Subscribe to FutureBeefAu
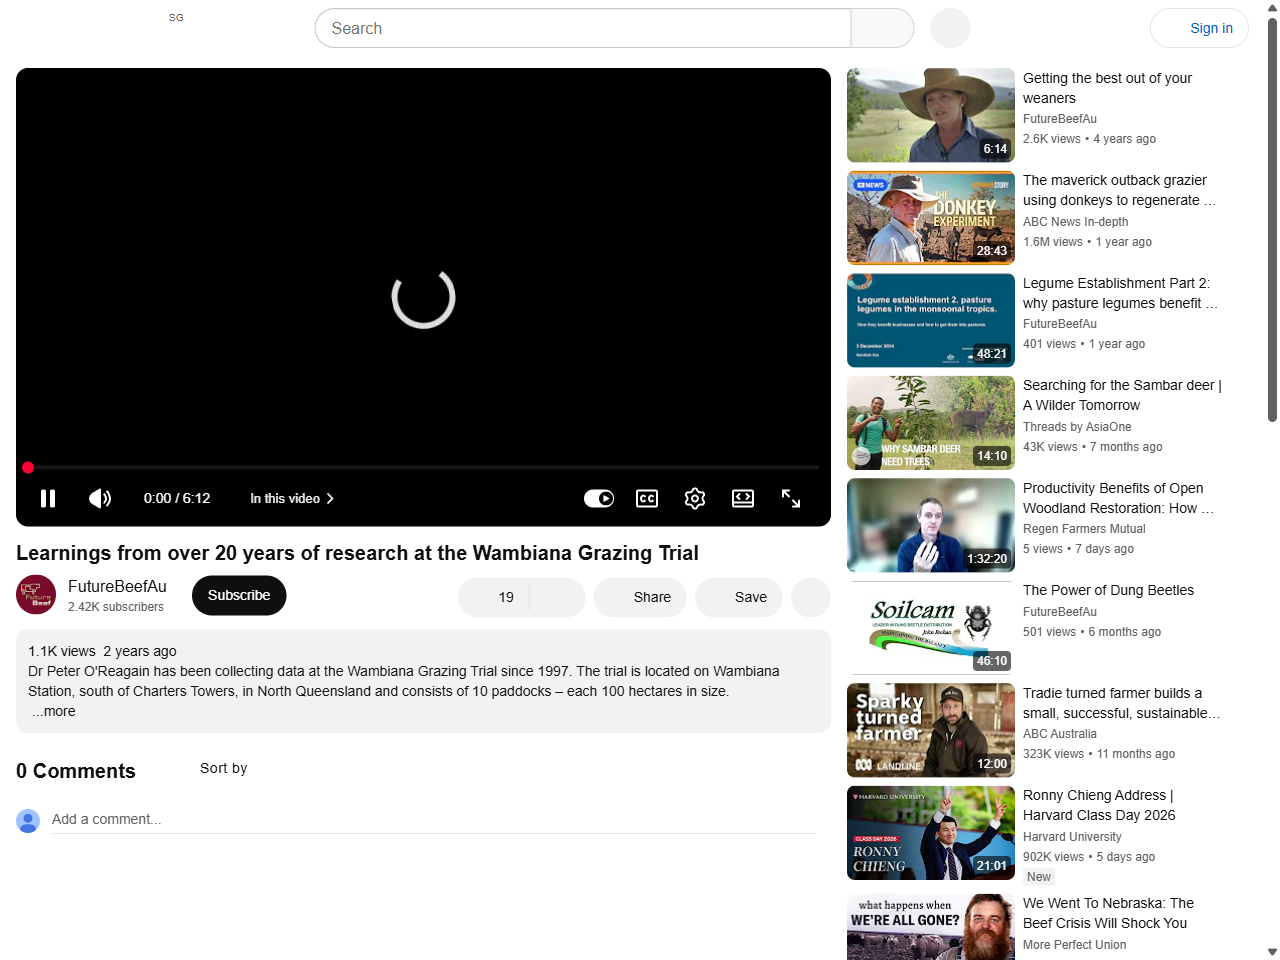The image size is (1280, 960). coord(239,595)
